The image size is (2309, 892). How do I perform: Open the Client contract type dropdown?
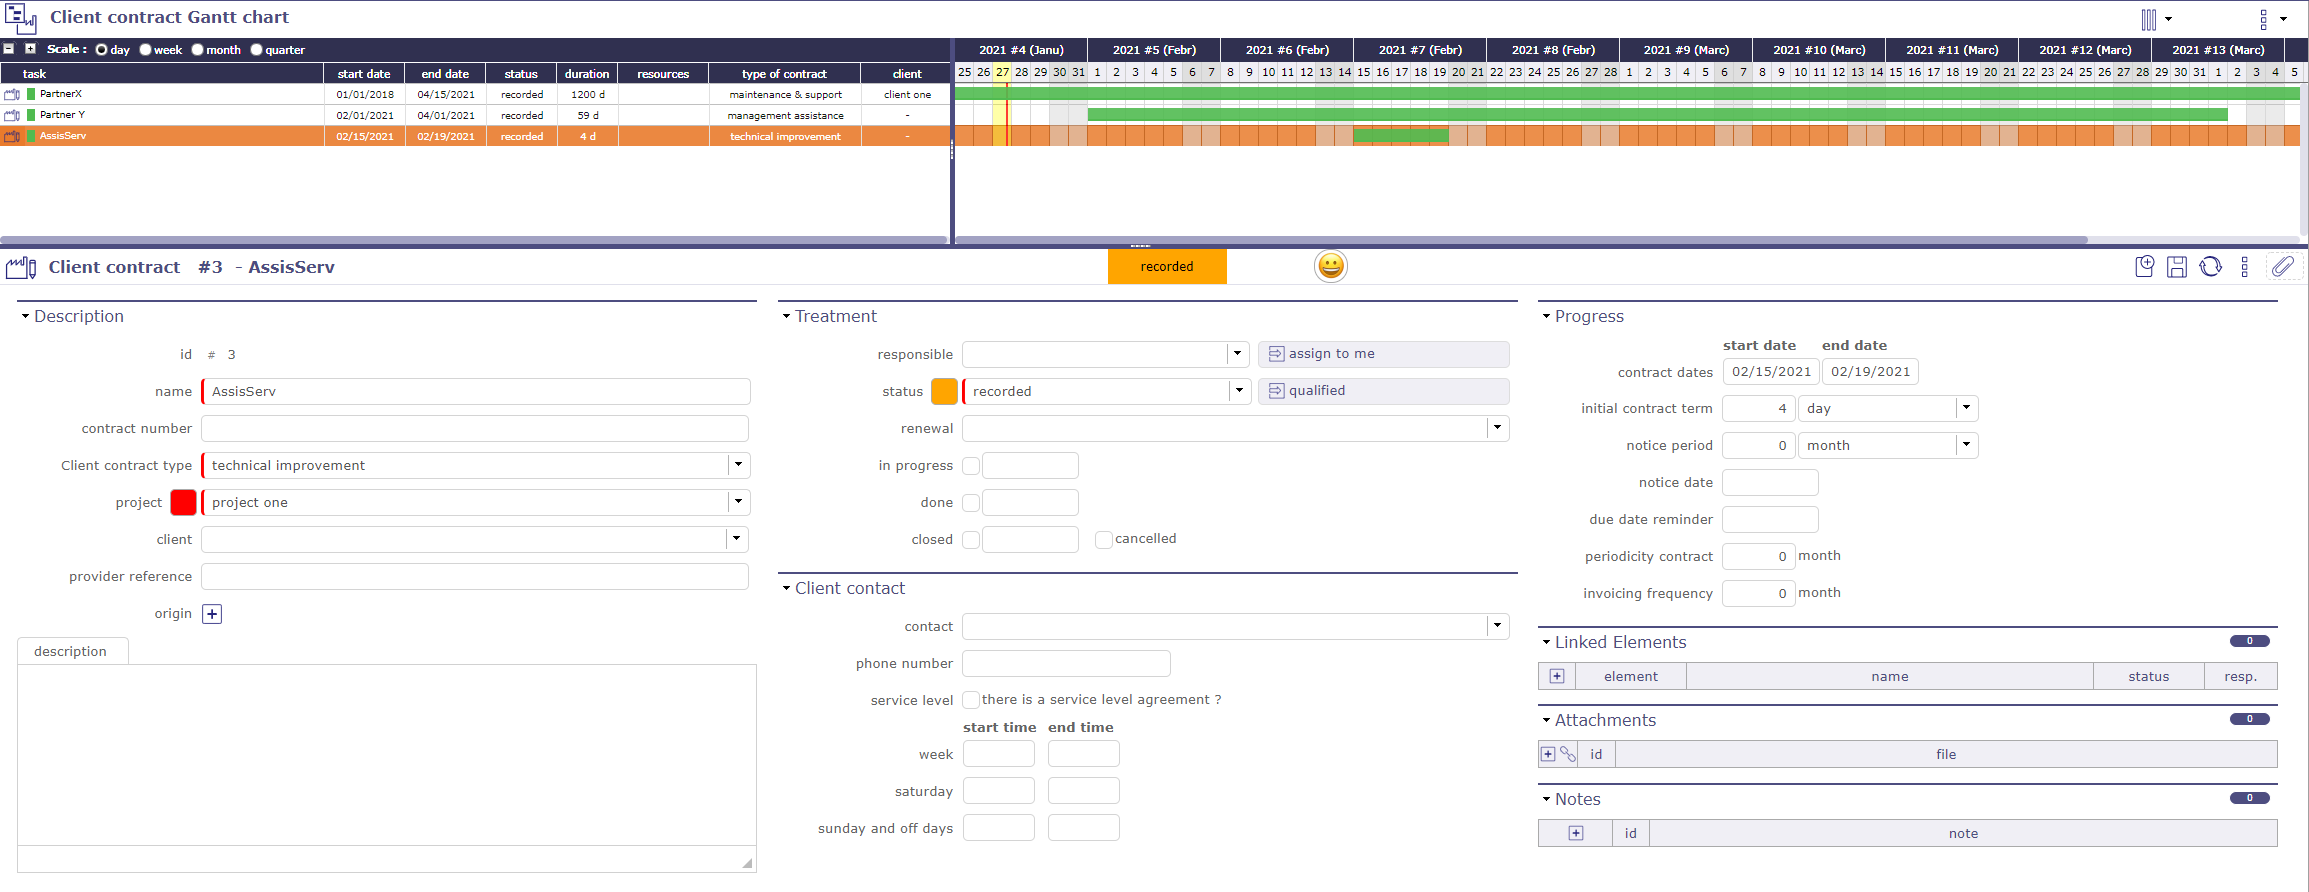coord(738,465)
